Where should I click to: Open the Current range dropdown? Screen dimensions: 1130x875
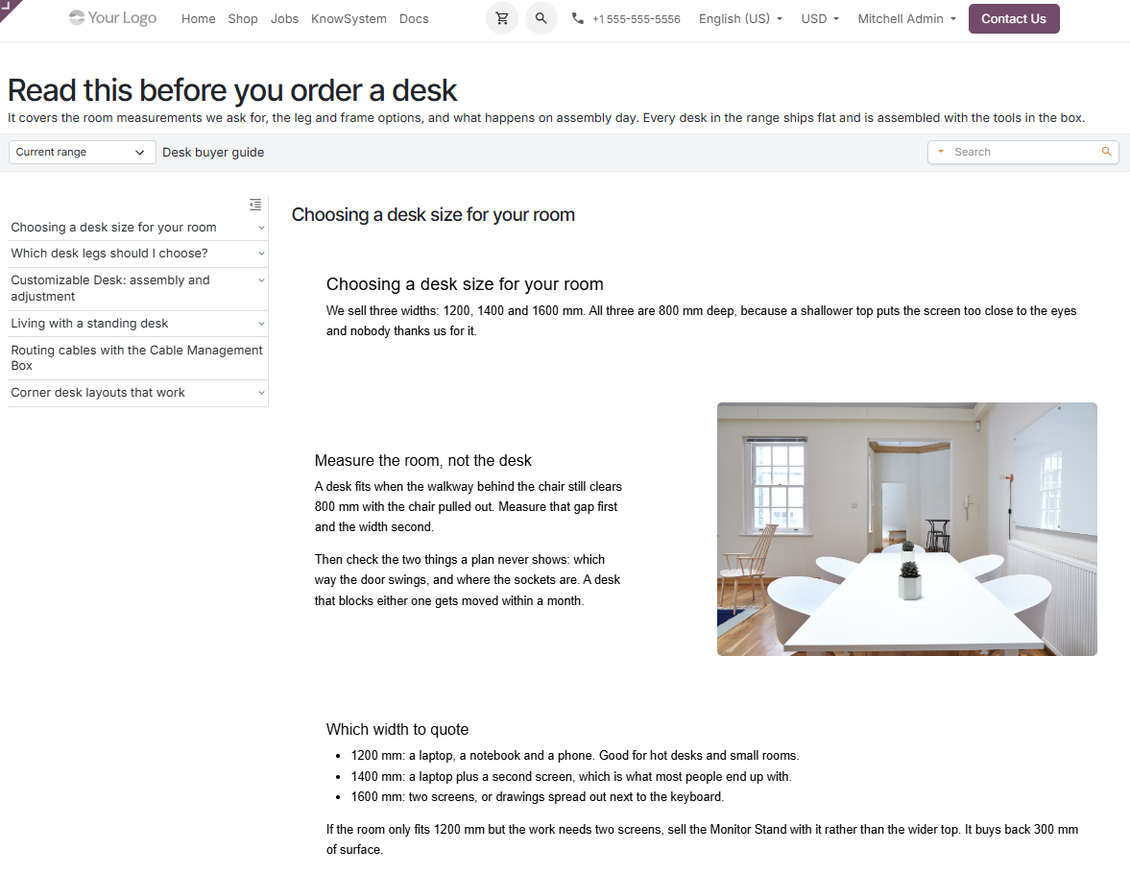coord(81,152)
